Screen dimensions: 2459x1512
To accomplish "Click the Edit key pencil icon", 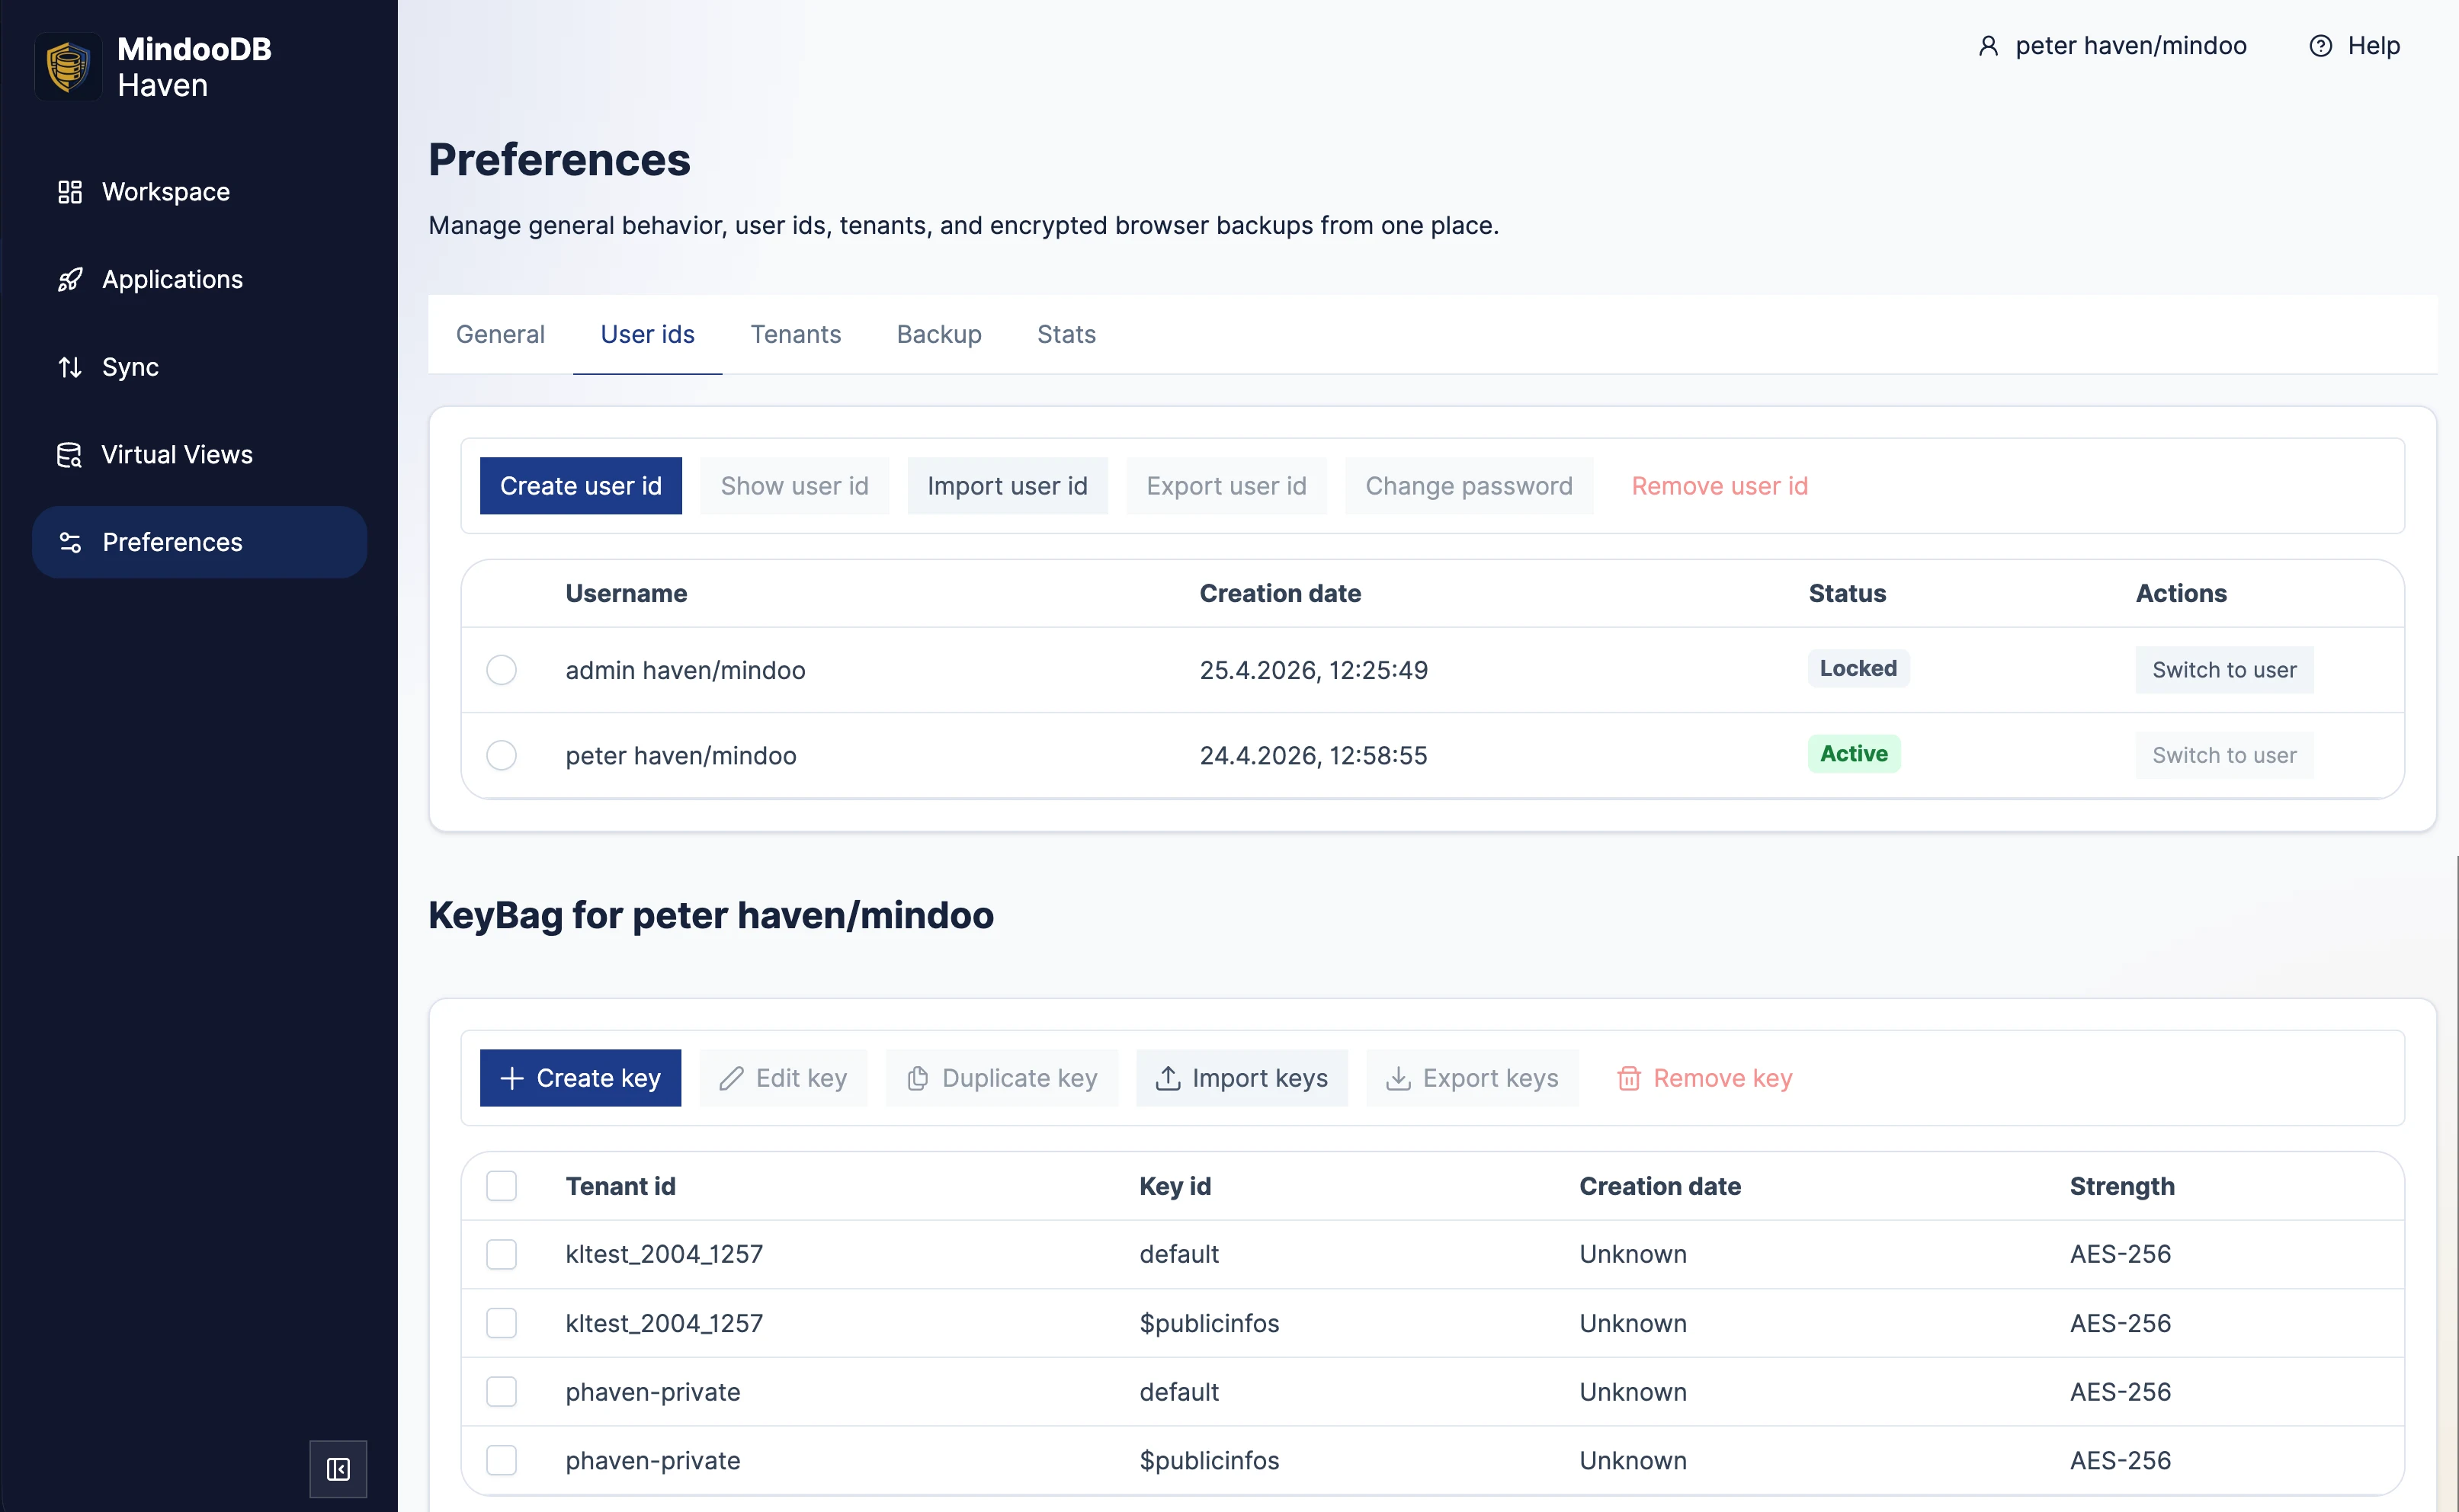I will pyautogui.click(x=731, y=1078).
